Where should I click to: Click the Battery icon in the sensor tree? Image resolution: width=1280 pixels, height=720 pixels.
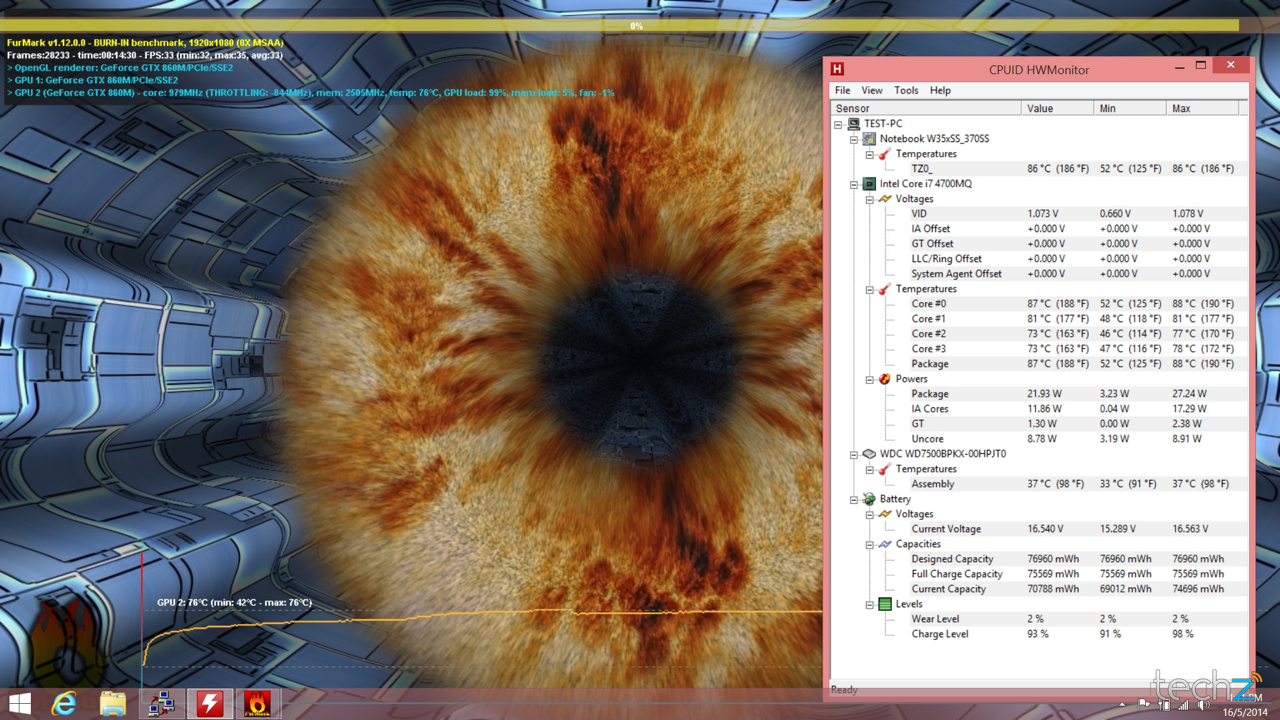(x=869, y=499)
